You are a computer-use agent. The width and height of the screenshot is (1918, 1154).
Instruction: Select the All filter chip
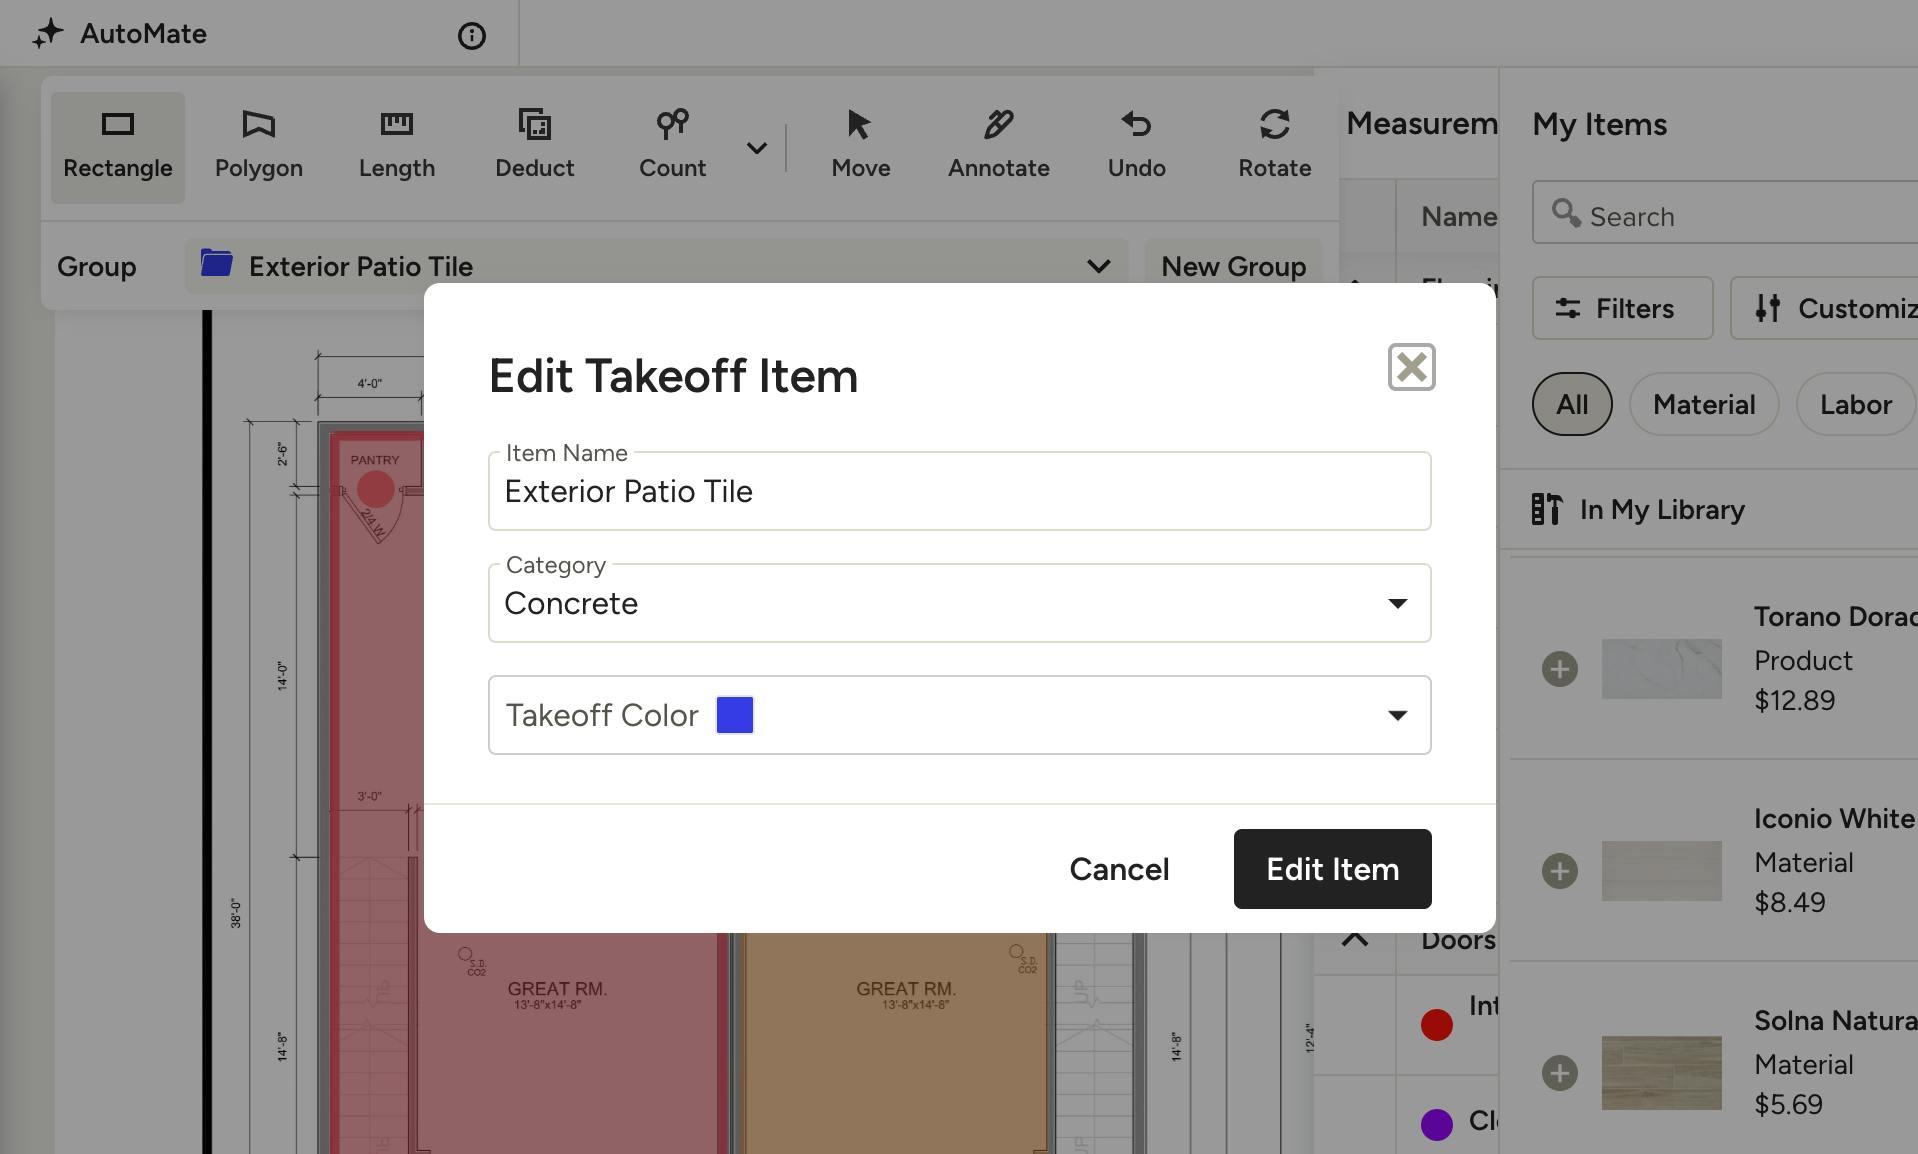click(x=1572, y=404)
